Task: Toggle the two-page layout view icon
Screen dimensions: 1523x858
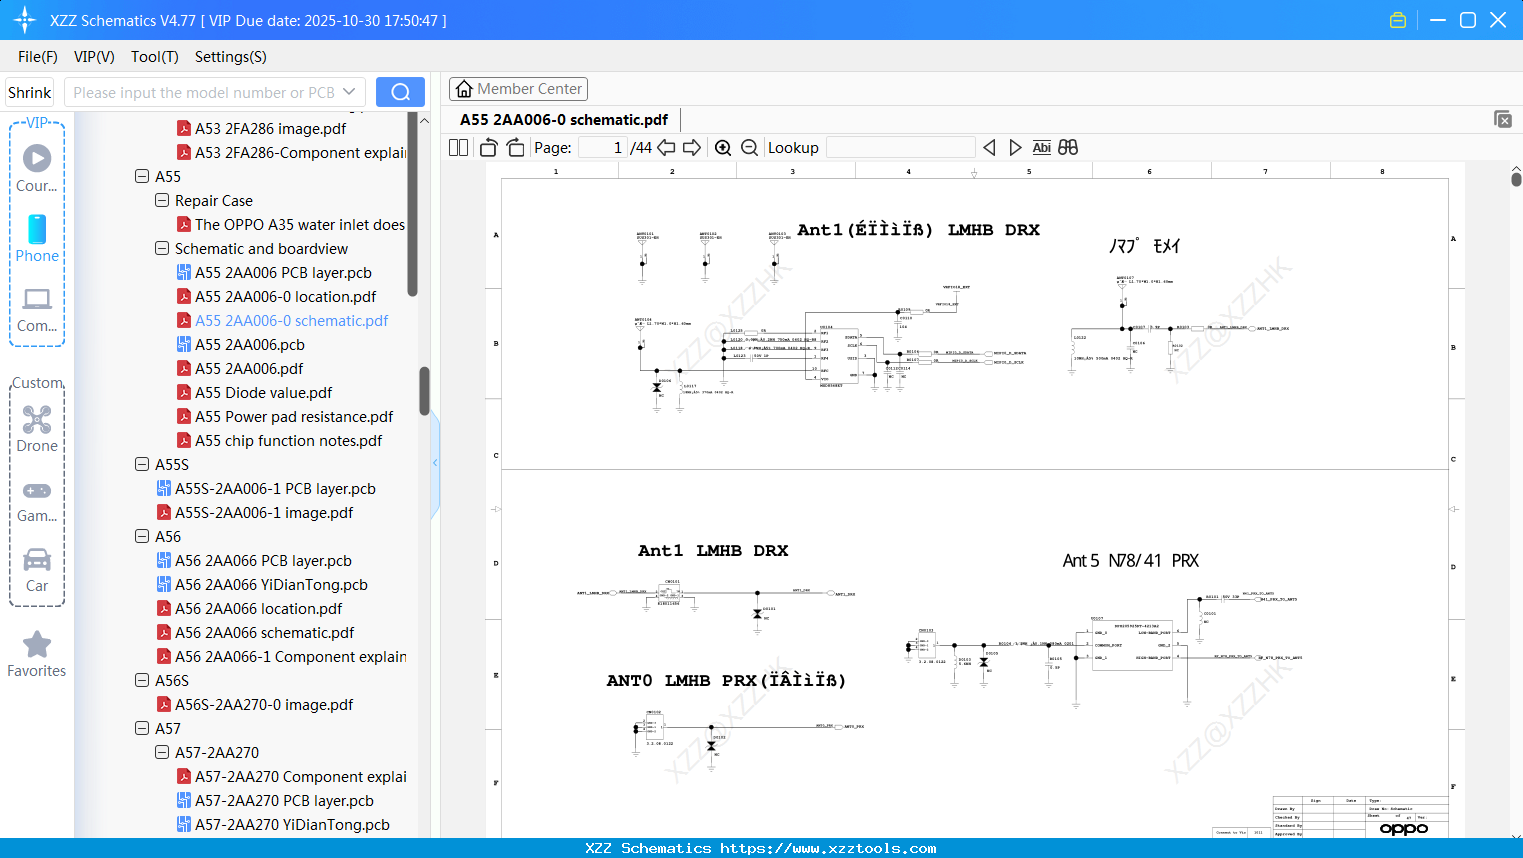Action: [458, 148]
